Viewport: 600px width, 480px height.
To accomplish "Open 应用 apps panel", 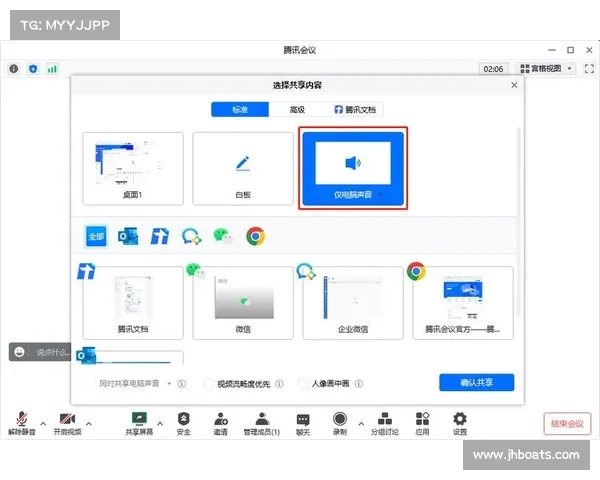I will coord(422,423).
